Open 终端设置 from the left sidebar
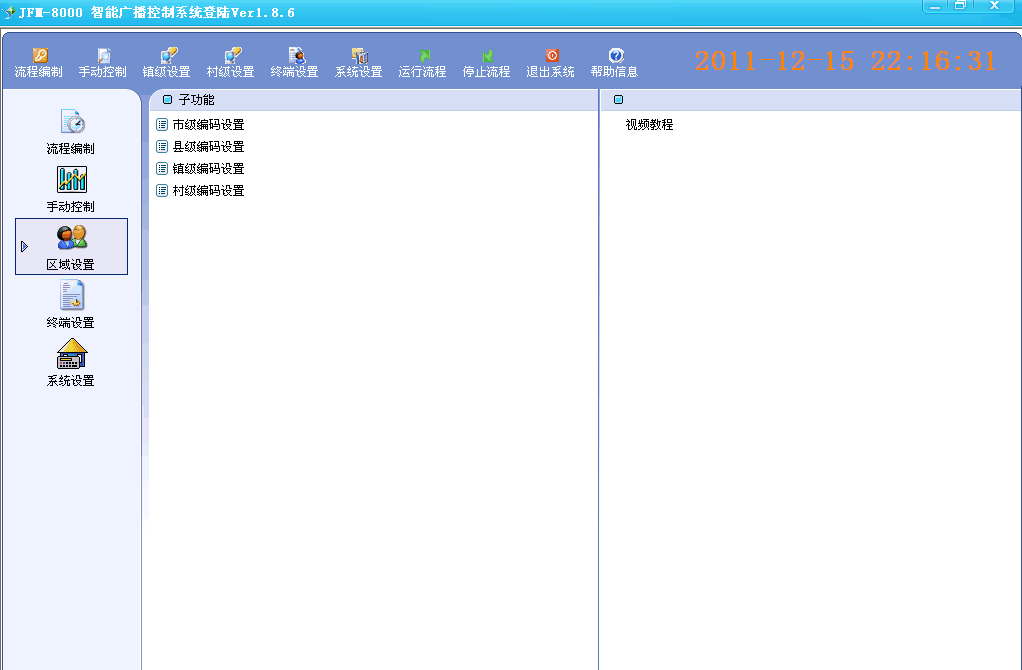 click(71, 305)
